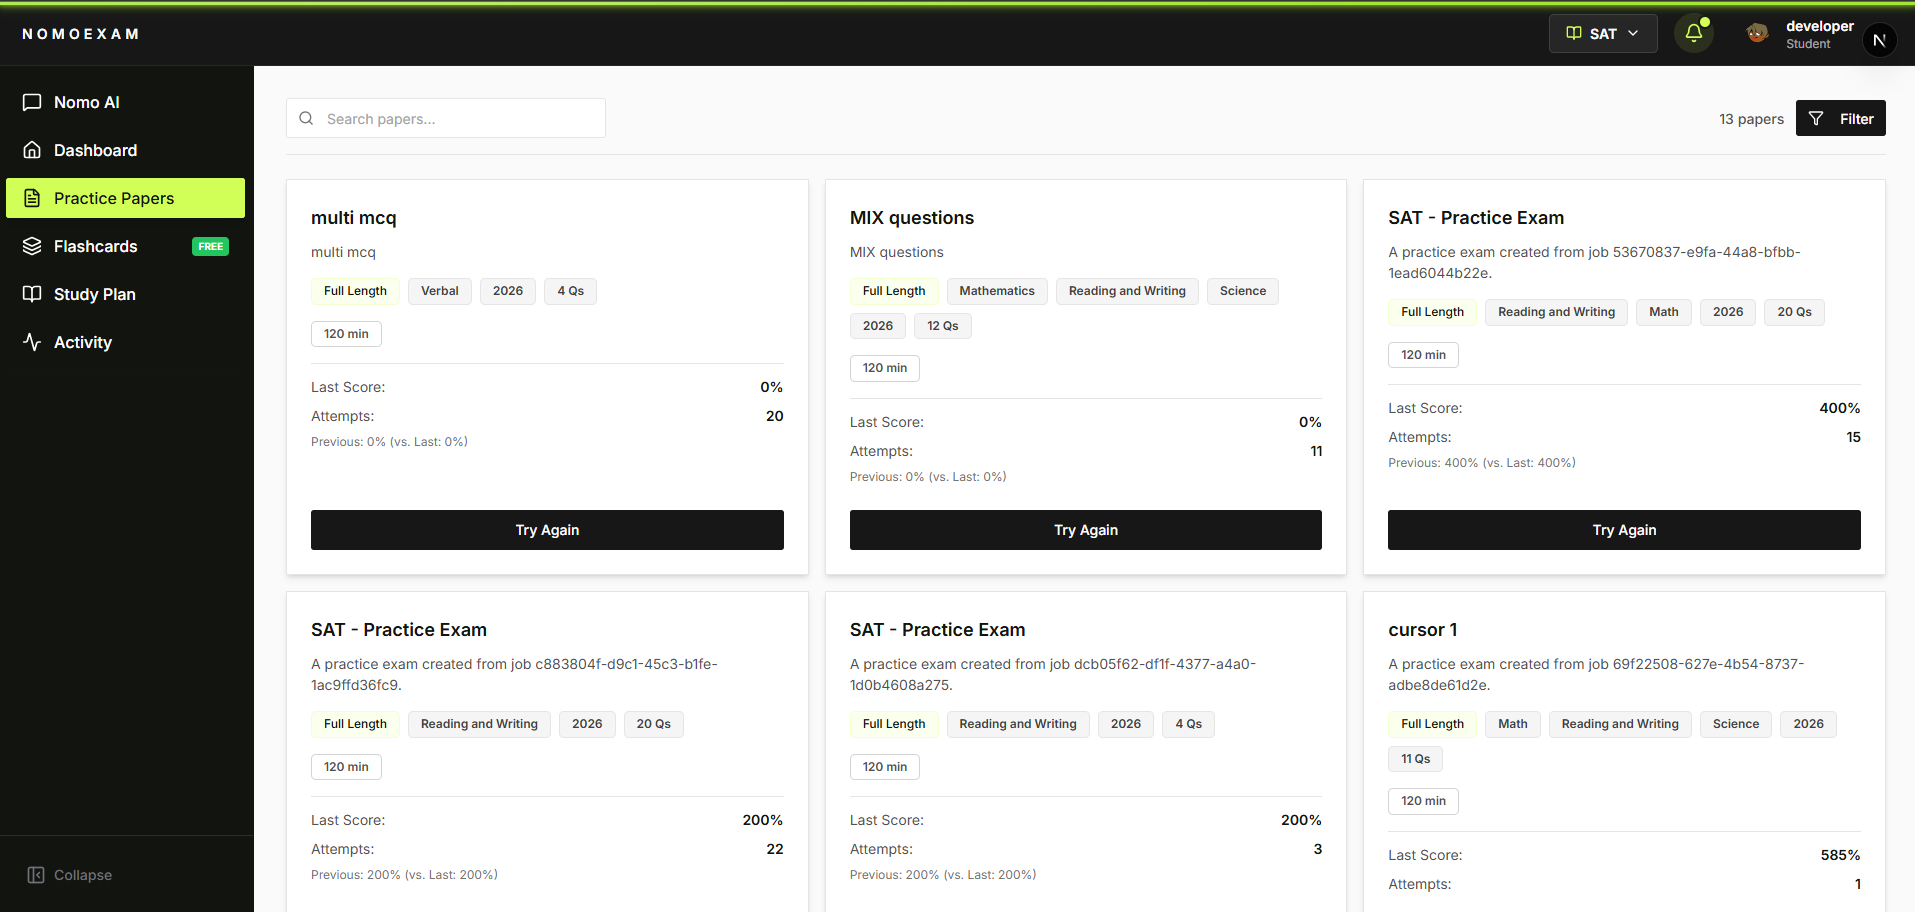Go to Nomo AI page
The width and height of the screenshot is (1915, 912).
[x=126, y=102]
